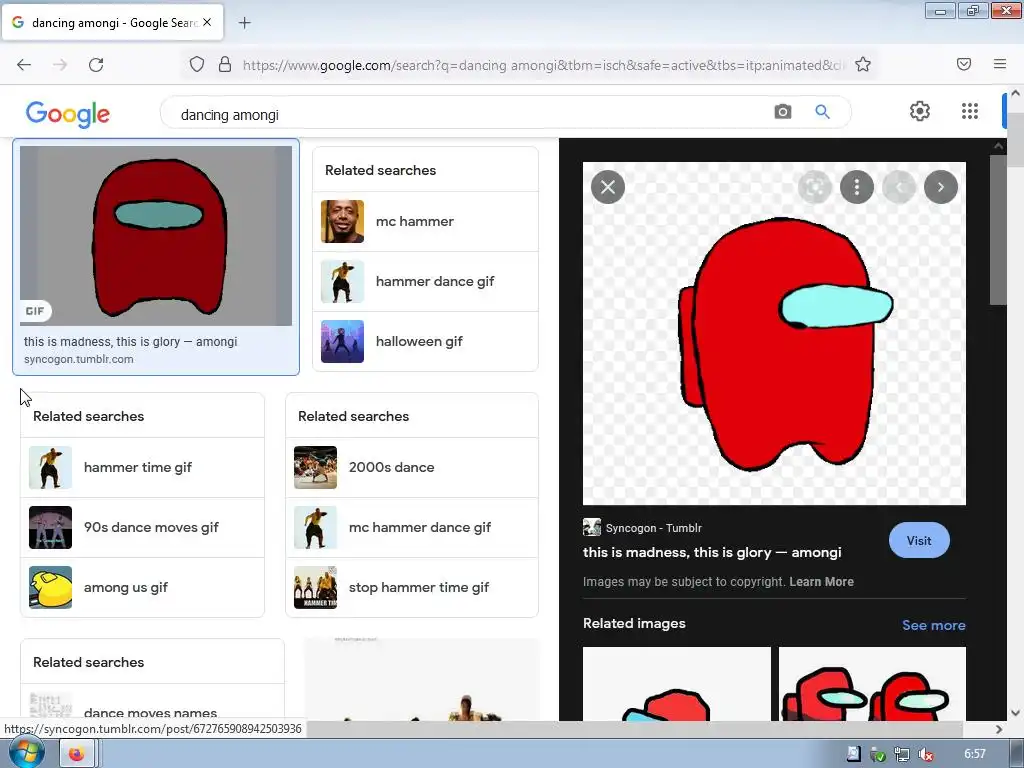The height and width of the screenshot is (768, 1024).
Task: Click See more related images
Action: point(933,625)
